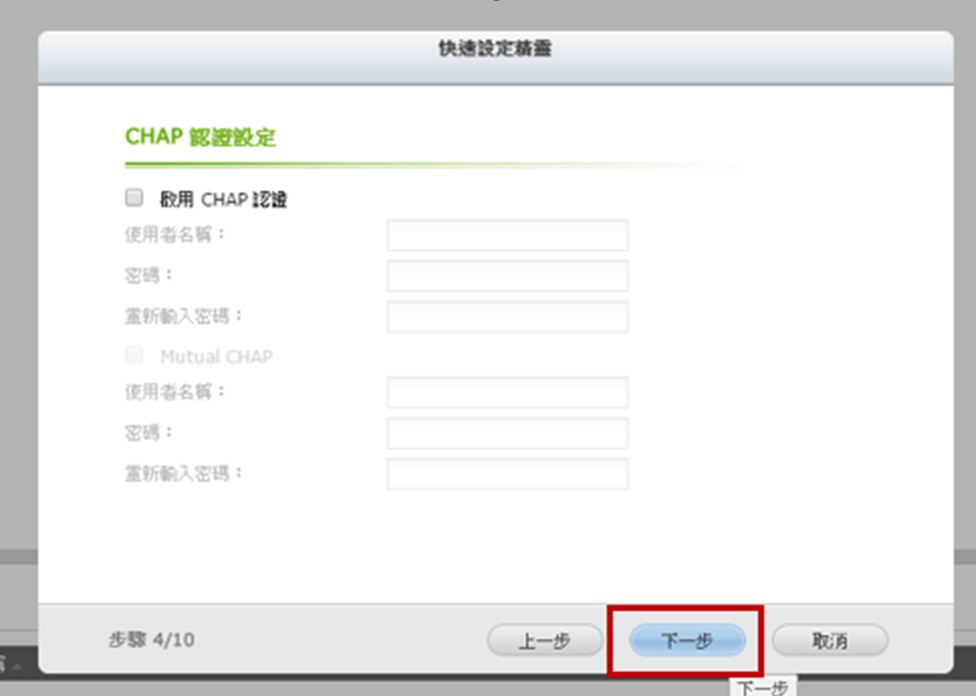Viewport: 976px width, 696px height.
Task: Click the first 使用者名稱 label
Action: [x=175, y=235]
